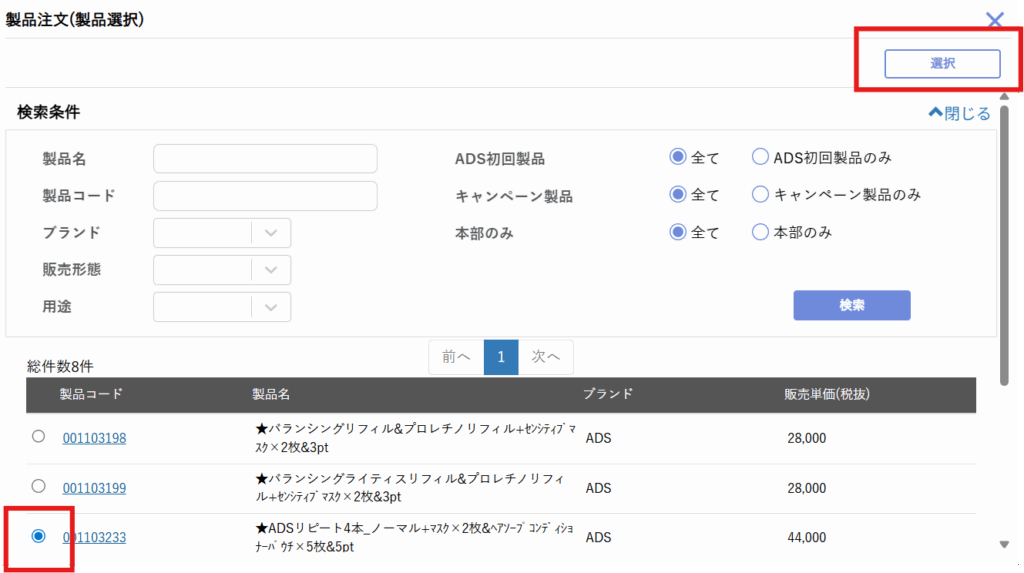The width and height of the screenshot is (1024, 573).
Task: Select キャンペーン製品のみ radio option
Action: coord(760,195)
